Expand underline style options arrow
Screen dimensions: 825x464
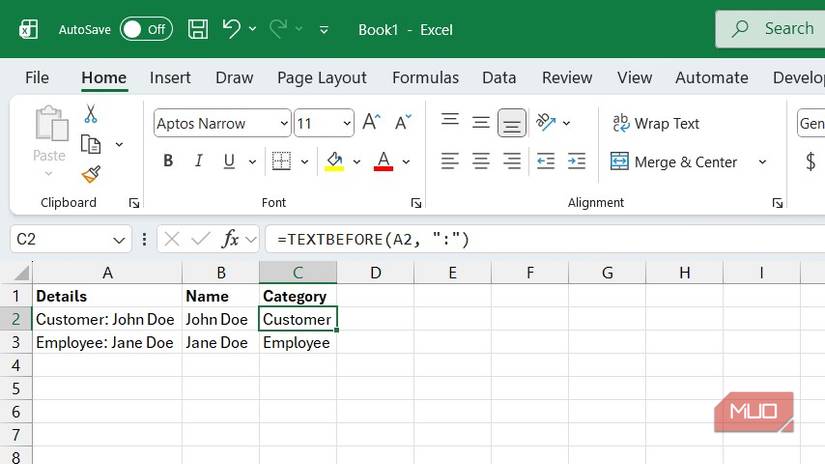(253, 162)
